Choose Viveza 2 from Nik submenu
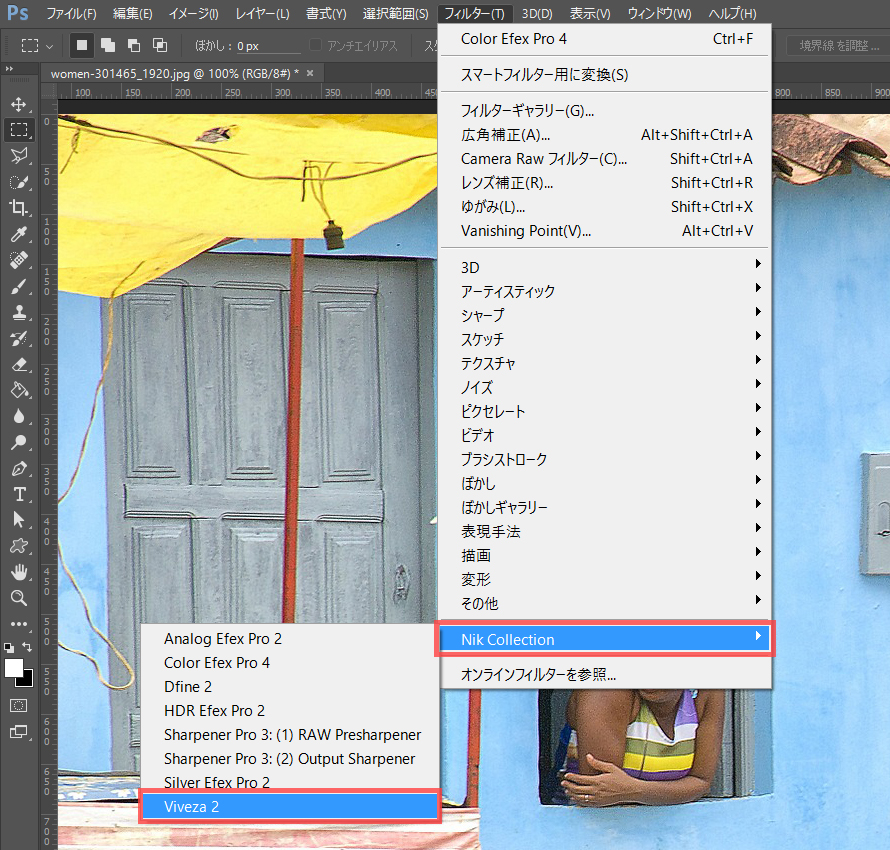Screen dimensions: 890x850 tap(289, 806)
